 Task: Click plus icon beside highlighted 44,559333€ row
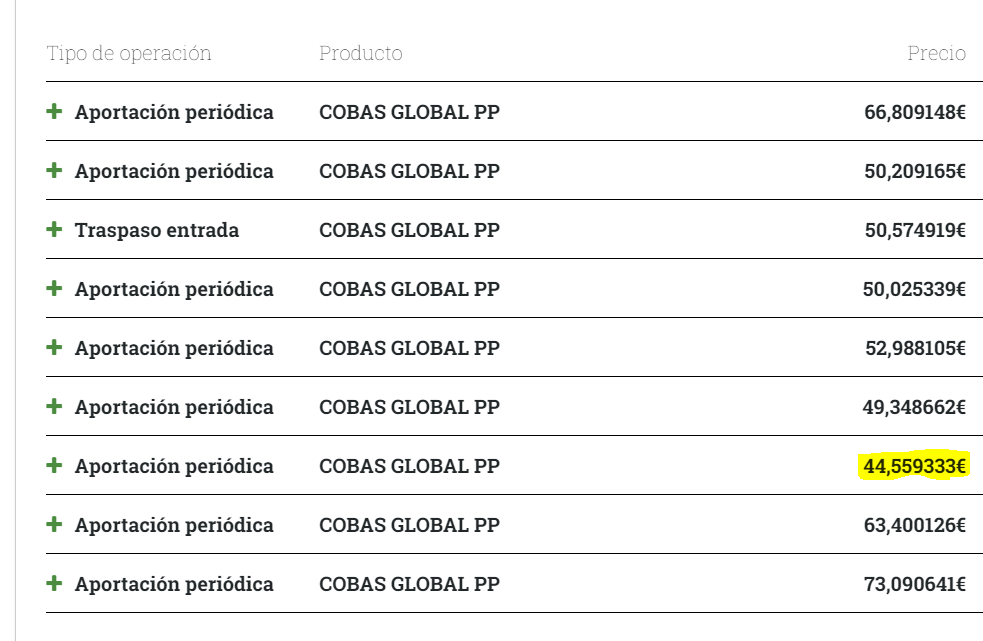tap(55, 465)
